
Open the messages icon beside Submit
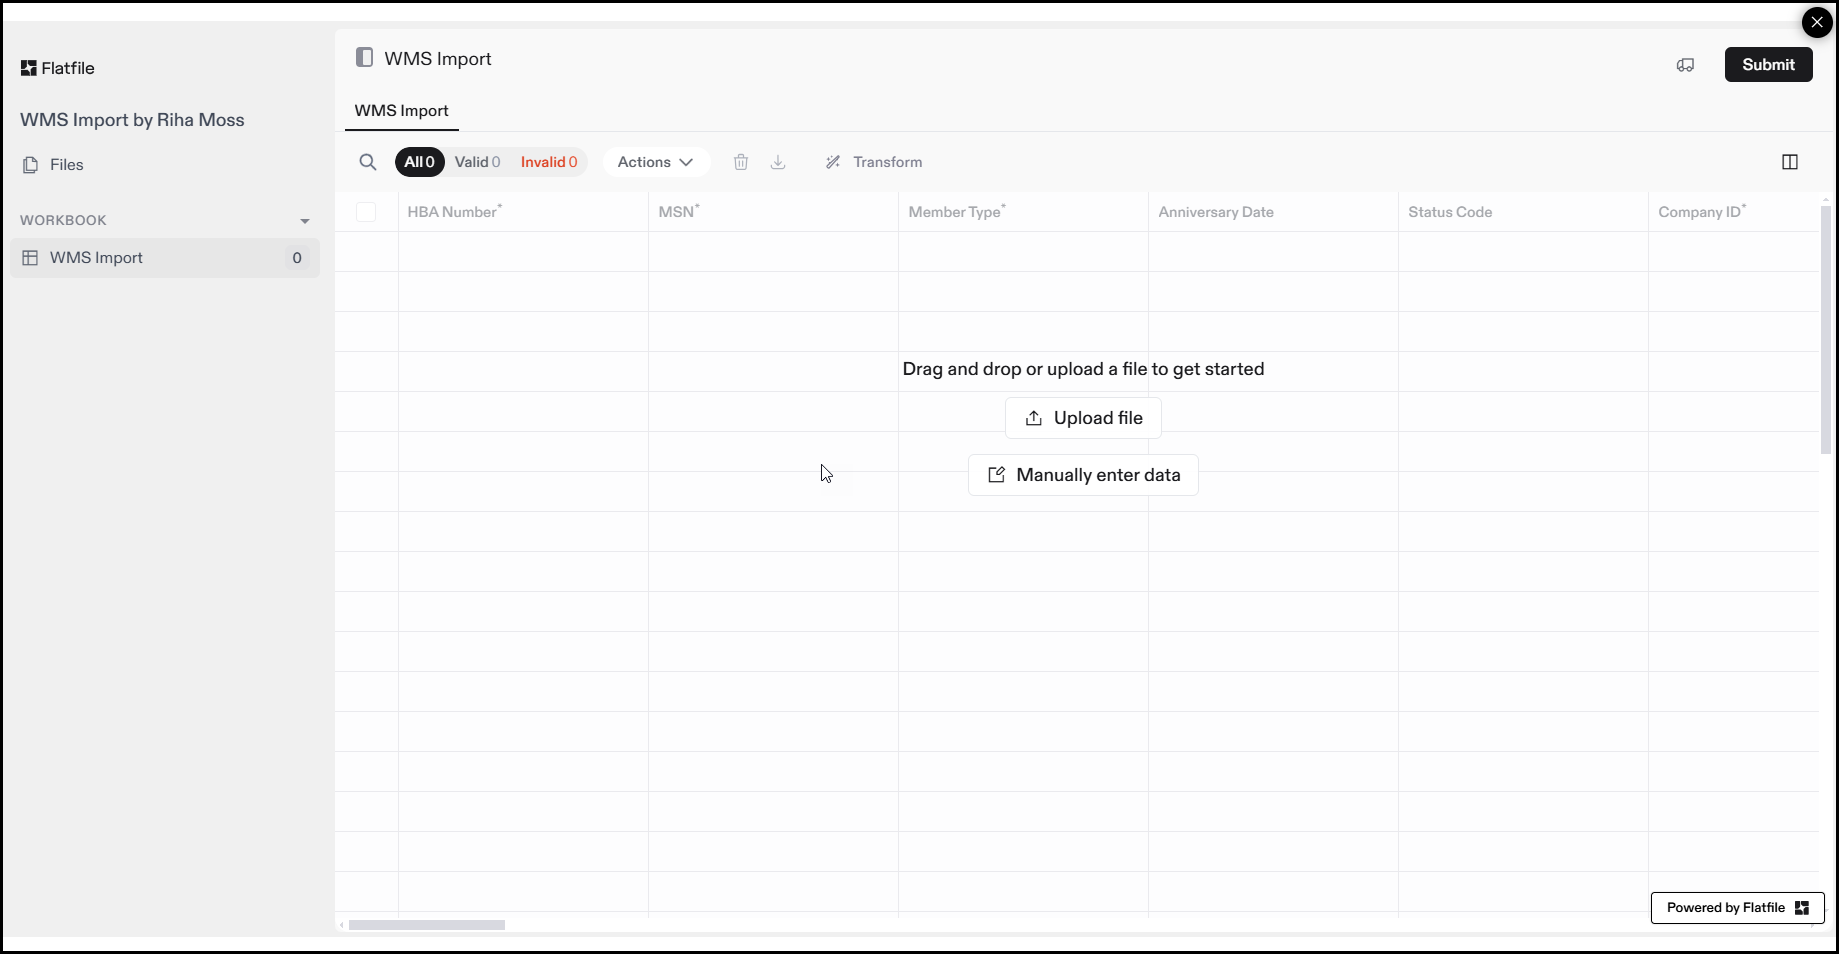(x=1685, y=65)
